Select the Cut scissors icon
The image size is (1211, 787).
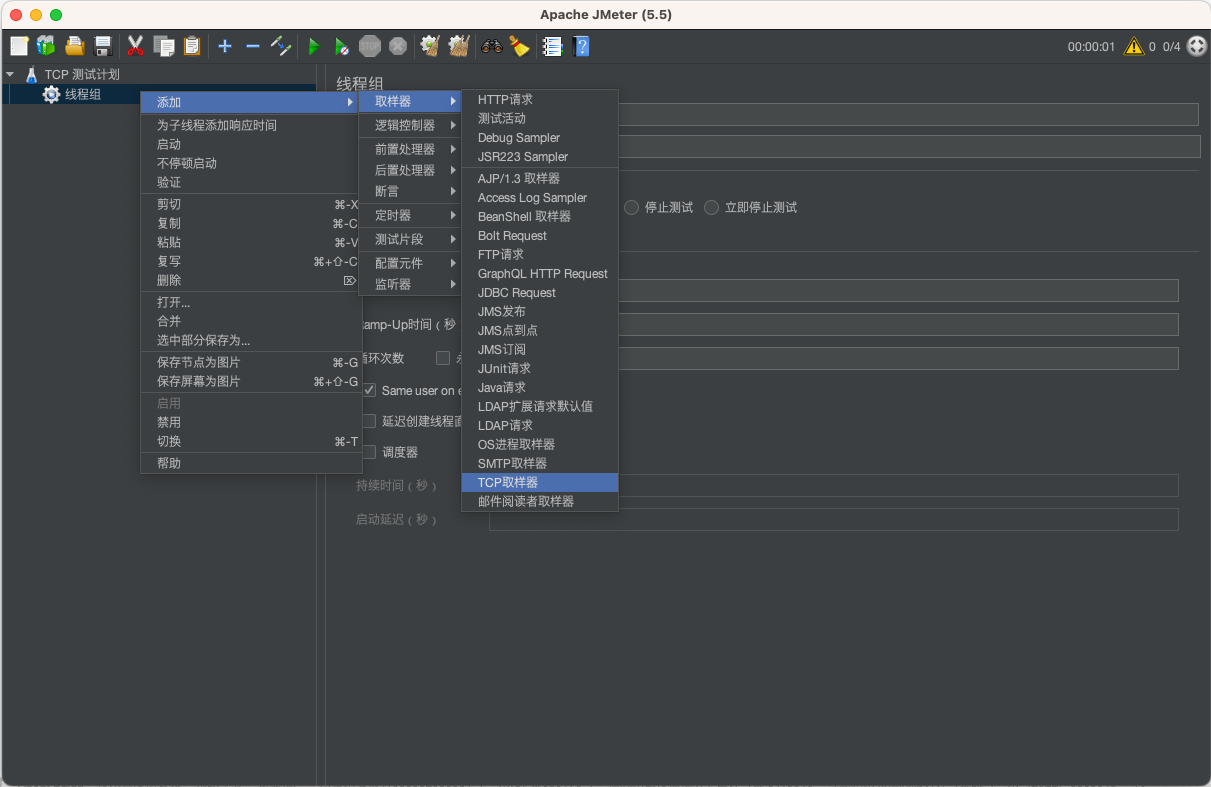pyautogui.click(x=135, y=46)
